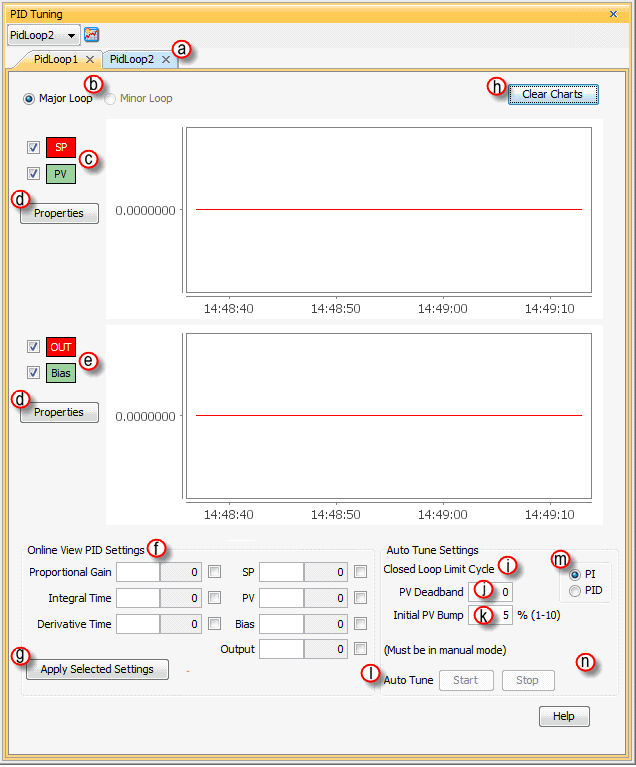The height and width of the screenshot is (767, 636).
Task: Close the PID Tuning panel
Action: (x=613, y=14)
